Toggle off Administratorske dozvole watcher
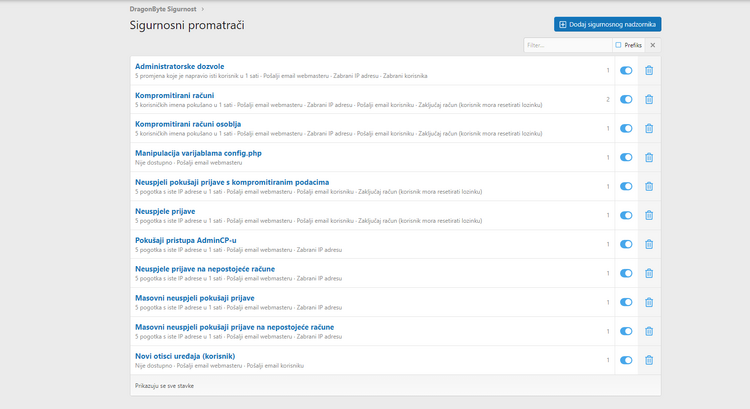This screenshot has width=750, height=409. coord(626,71)
